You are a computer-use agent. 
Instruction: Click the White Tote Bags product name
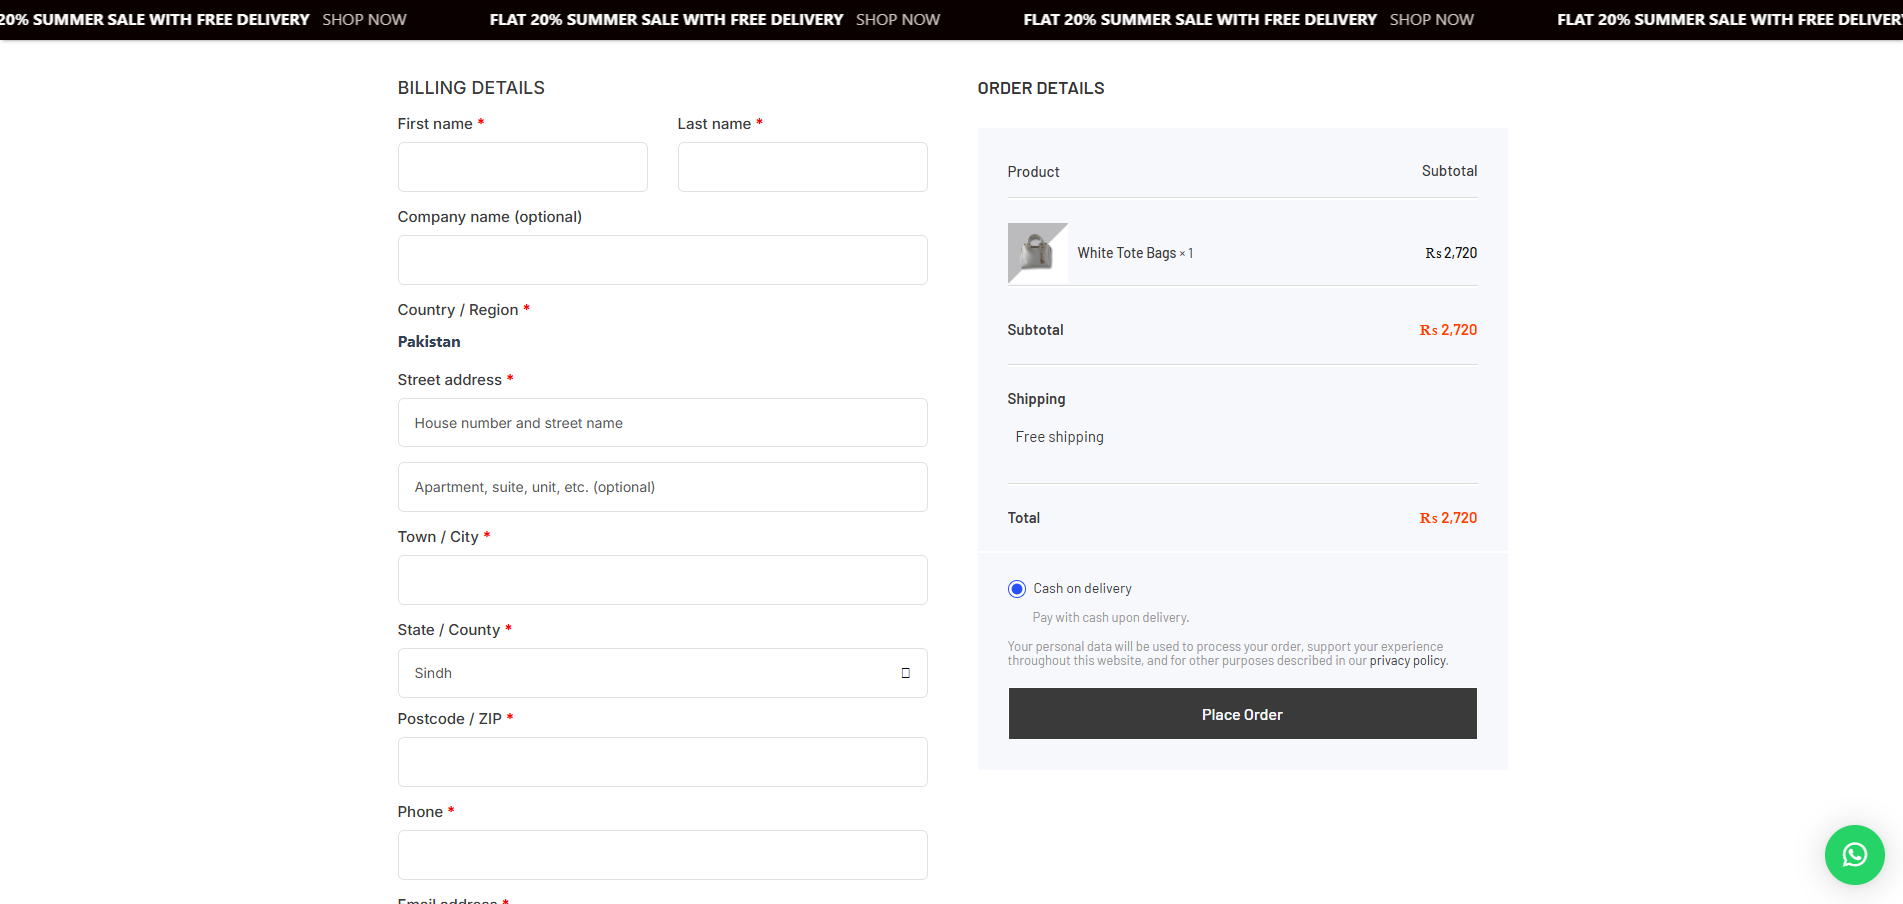1126,253
